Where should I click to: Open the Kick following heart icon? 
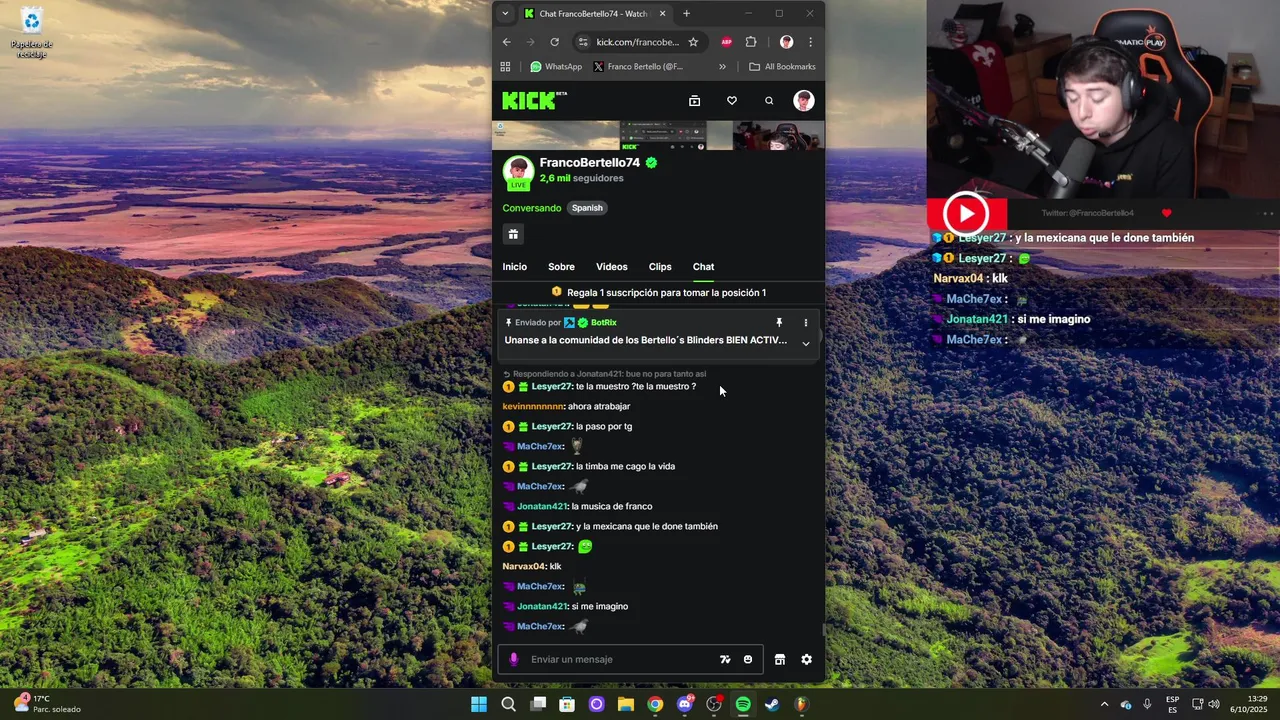pyautogui.click(x=731, y=101)
